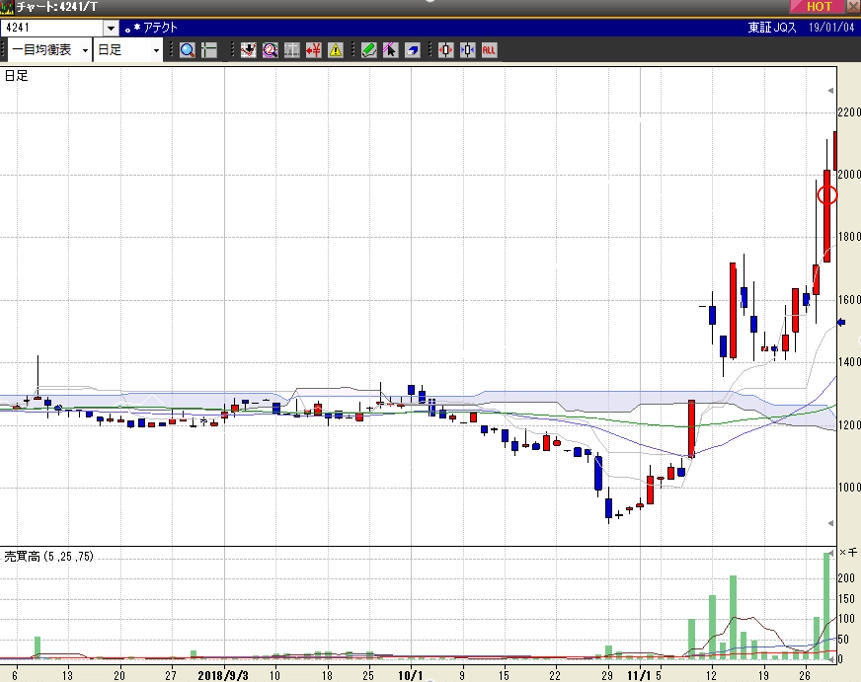Click the stock code input field 4241
Image resolution: width=861 pixels, height=682 pixels.
point(52,28)
